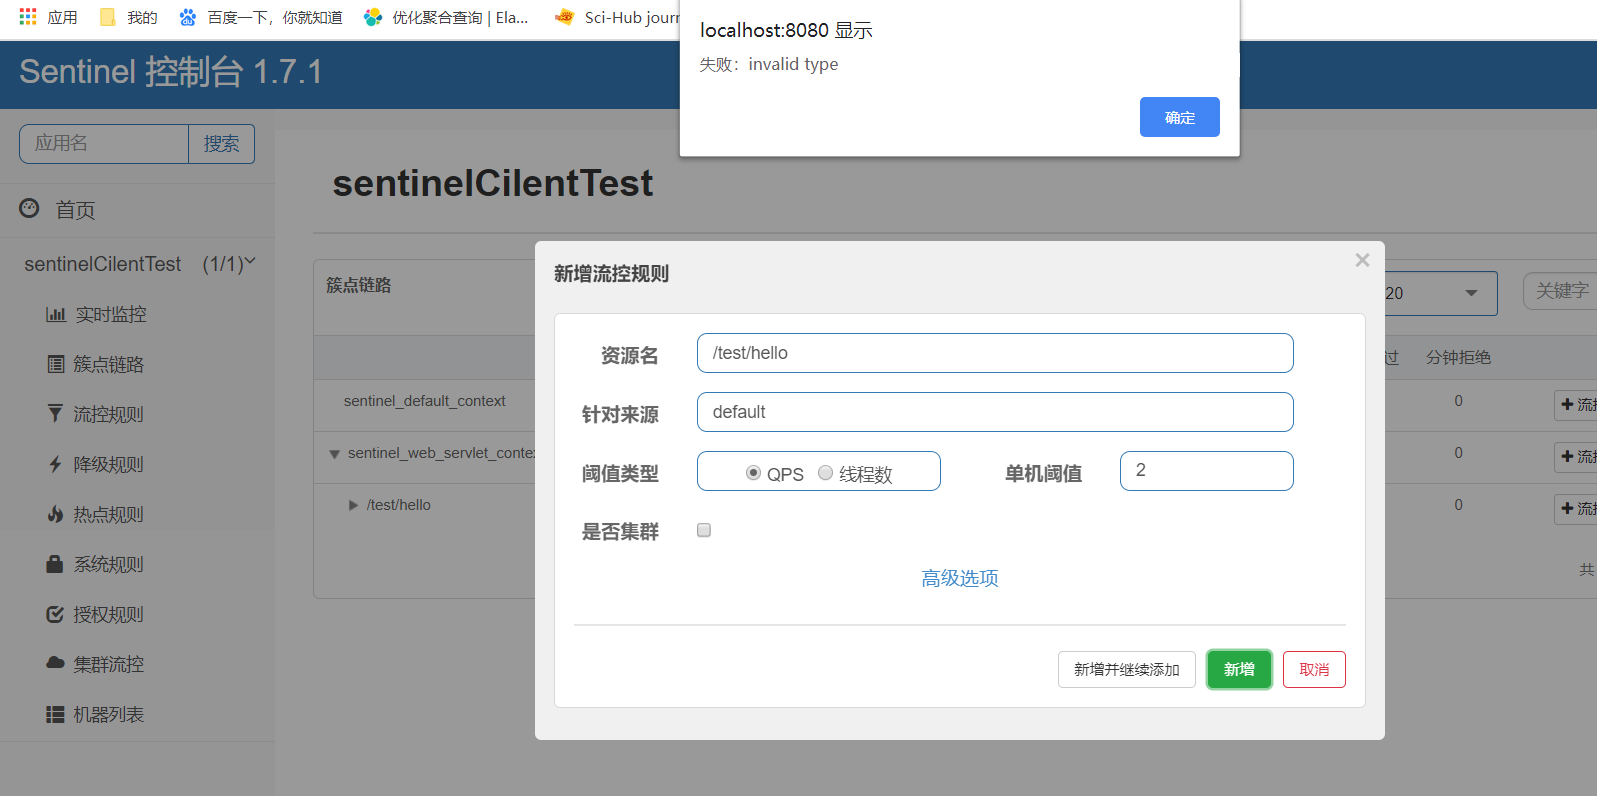1597x796 pixels.
Task: Click the bar chart icon for 实时监控
Action: [x=56, y=314]
